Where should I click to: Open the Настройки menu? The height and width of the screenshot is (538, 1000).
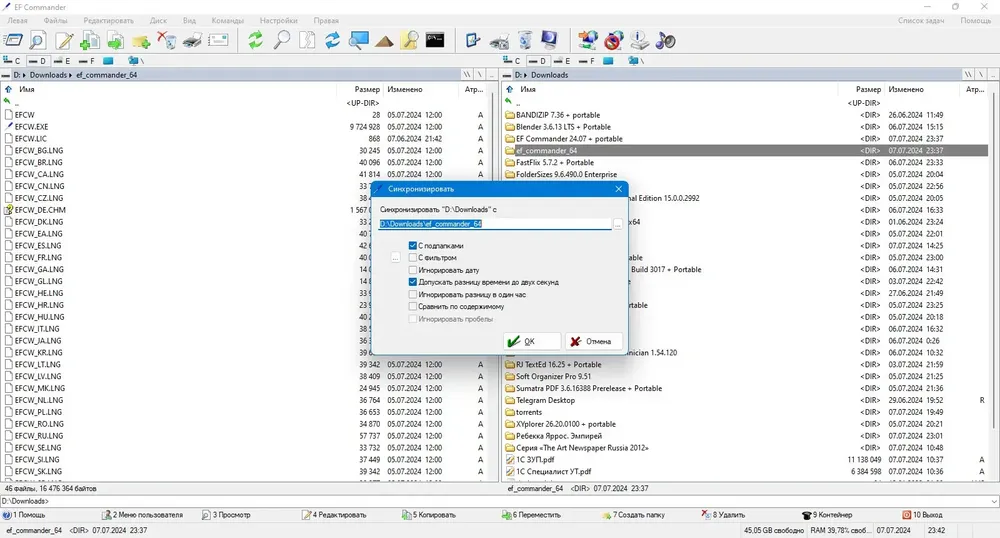pos(279,20)
